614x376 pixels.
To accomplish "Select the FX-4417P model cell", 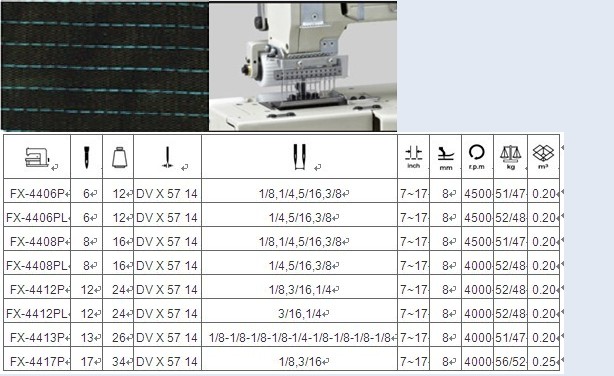I will [x=37, y=362].
